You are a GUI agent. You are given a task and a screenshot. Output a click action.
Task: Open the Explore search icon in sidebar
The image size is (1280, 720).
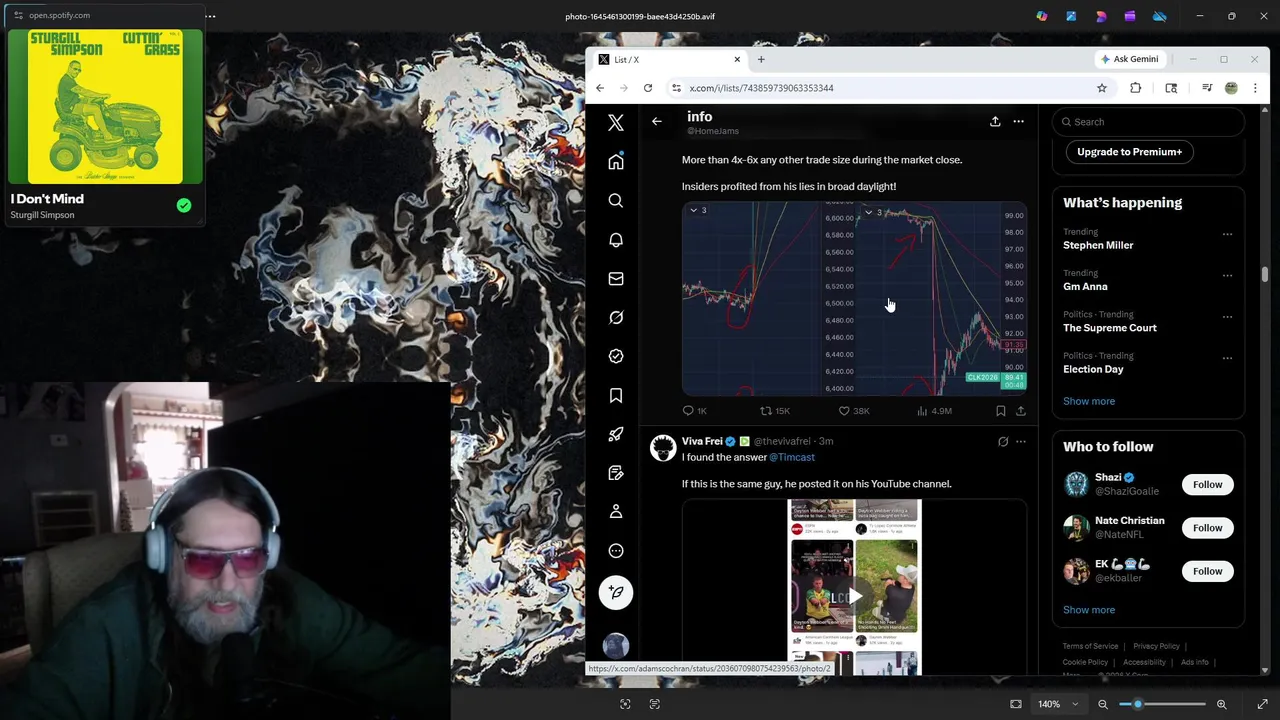[x=616, y=201]
